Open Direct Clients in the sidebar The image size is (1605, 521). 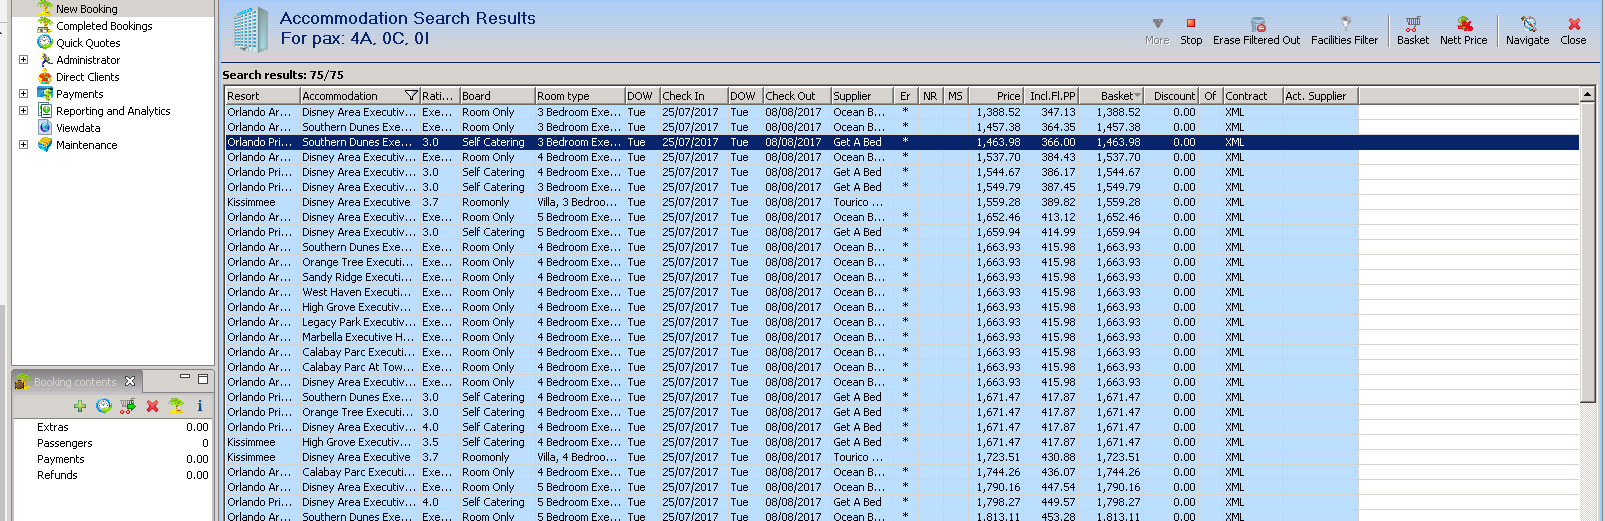[x=87, y=77]
